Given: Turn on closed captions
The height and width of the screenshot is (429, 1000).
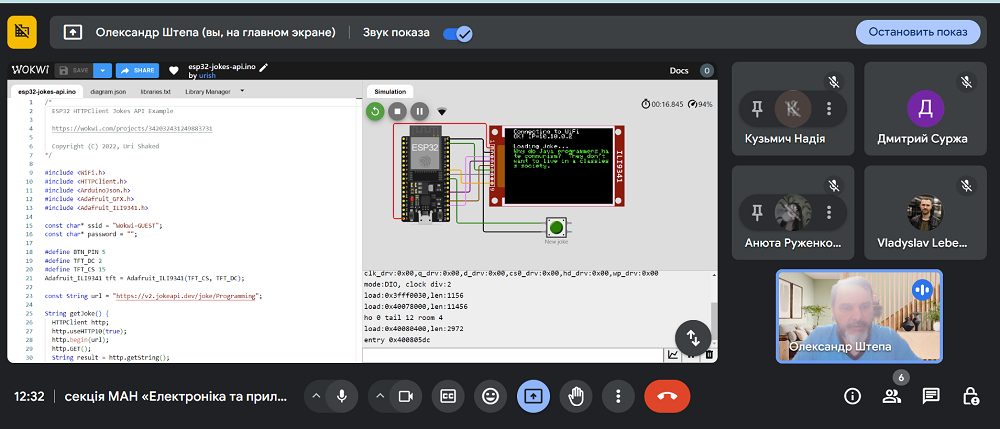Looking at the screenshot, I should coord(448,396).
